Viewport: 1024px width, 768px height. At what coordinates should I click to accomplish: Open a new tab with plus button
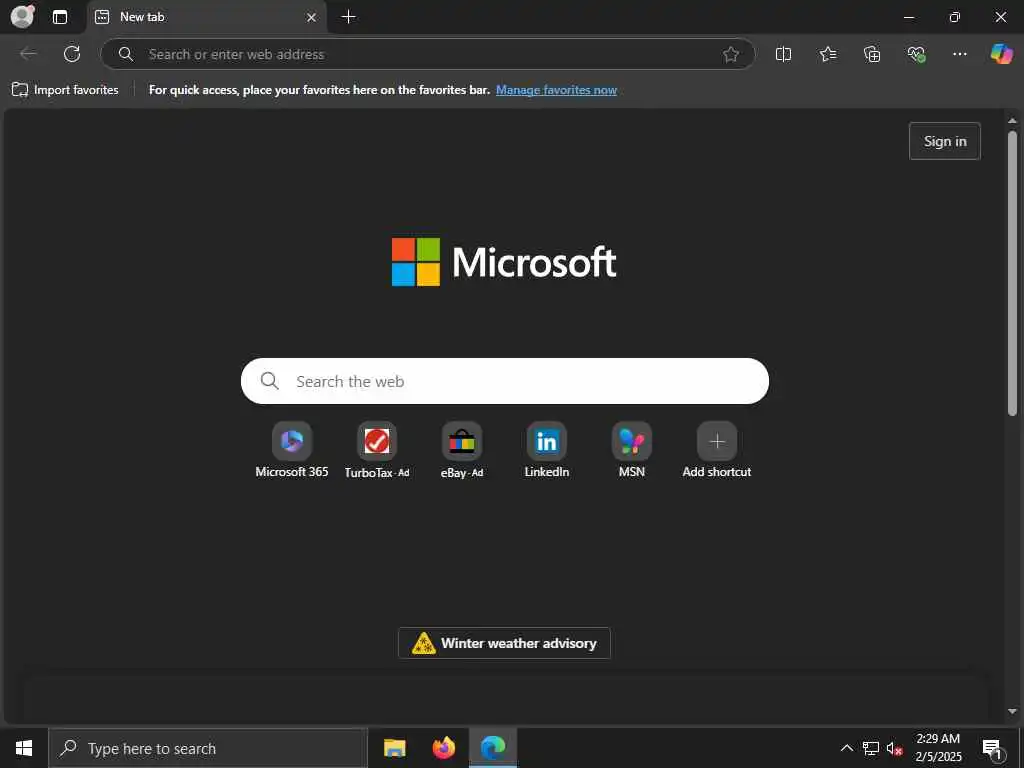point(349,17)
